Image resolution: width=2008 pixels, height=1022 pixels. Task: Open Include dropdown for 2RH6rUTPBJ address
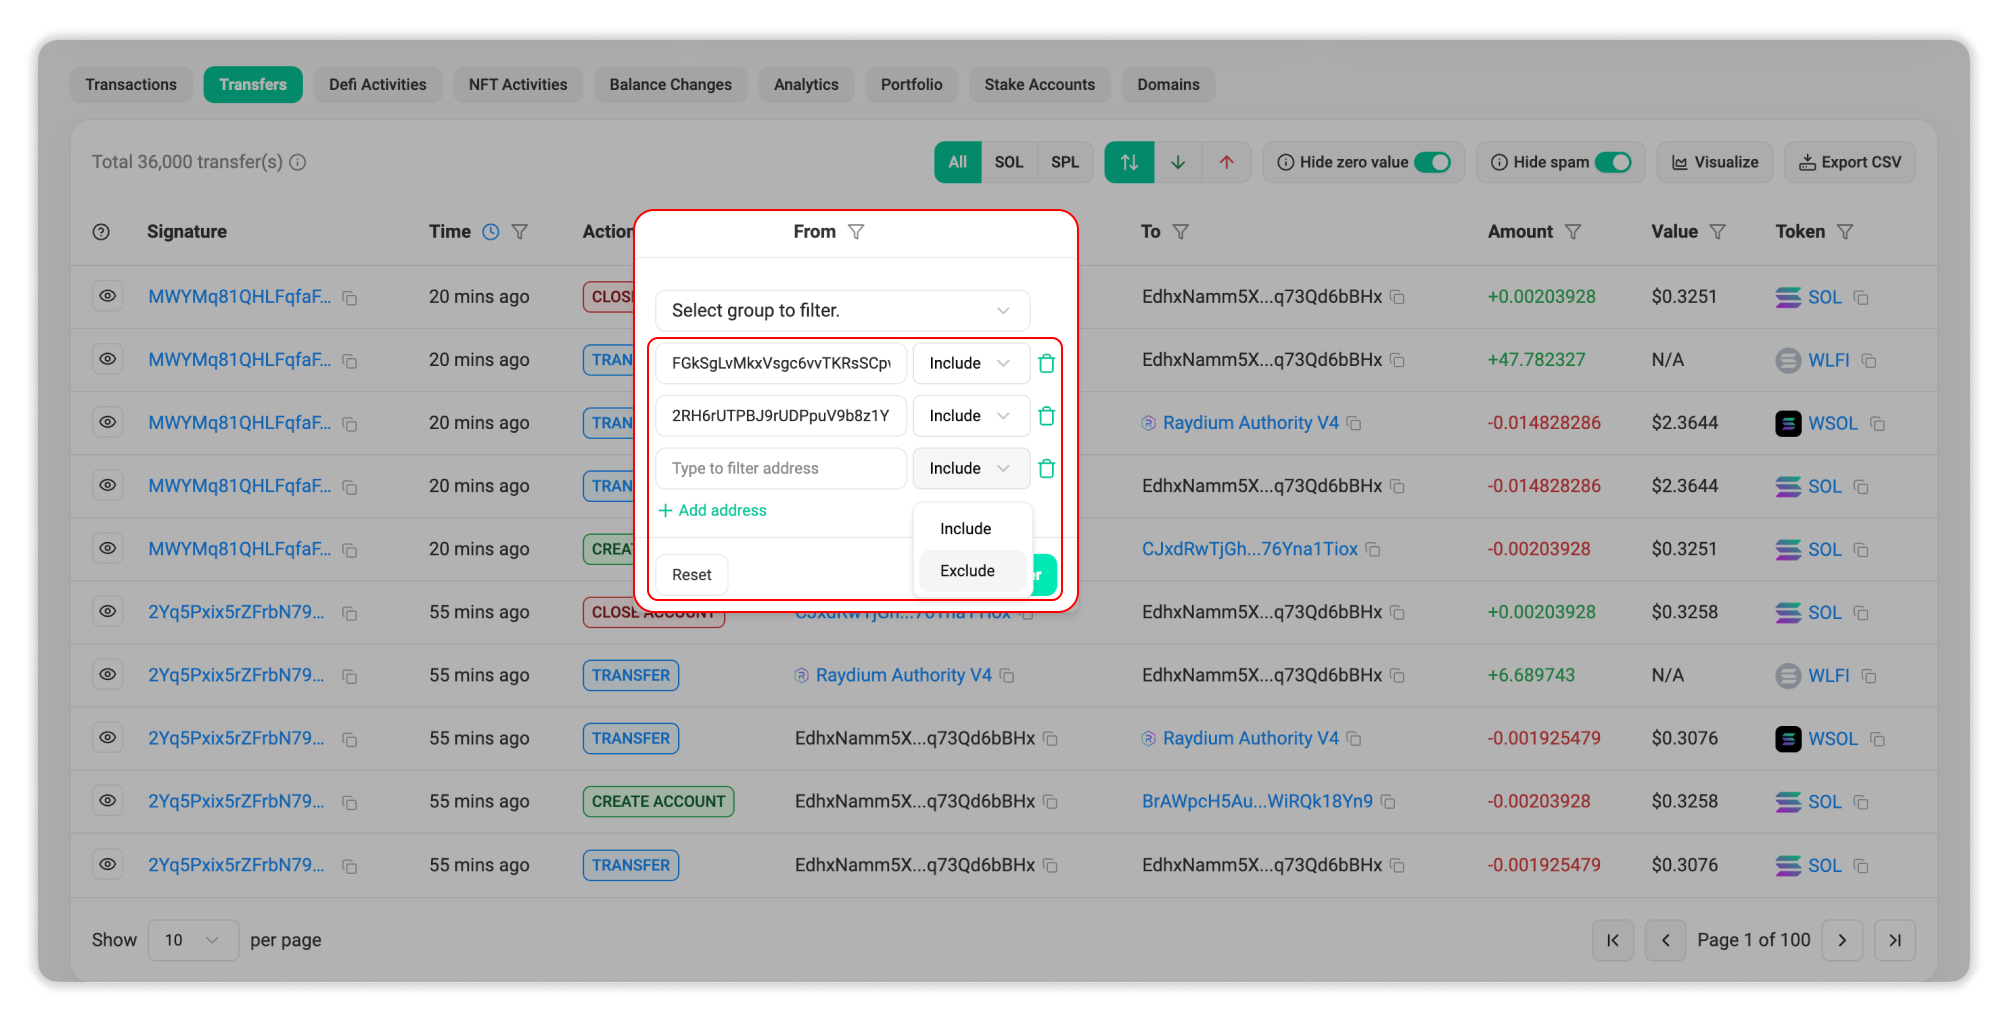(970, 416)
